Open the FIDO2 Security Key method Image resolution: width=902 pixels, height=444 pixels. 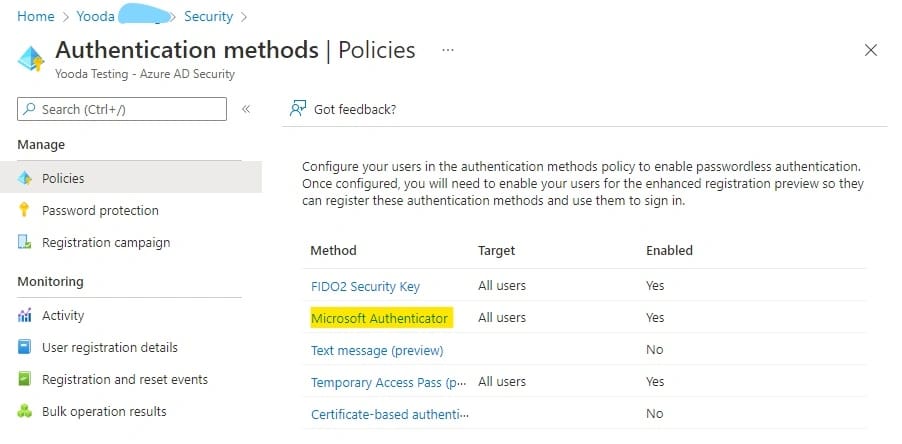(365, 286)
